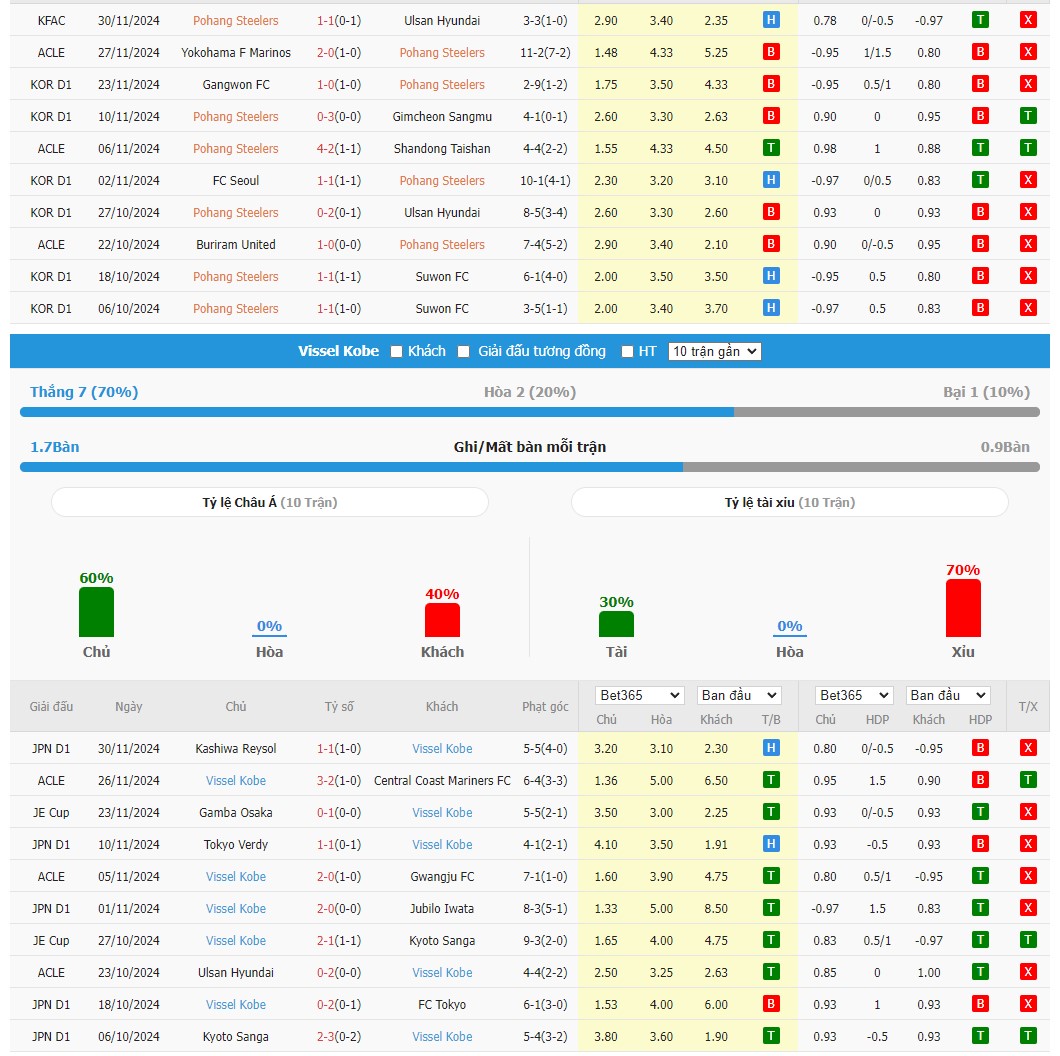Click red X badge in Jubilo Iwata row
The width and height of the screenshot is (1060, 1056).
[1028, 908]
